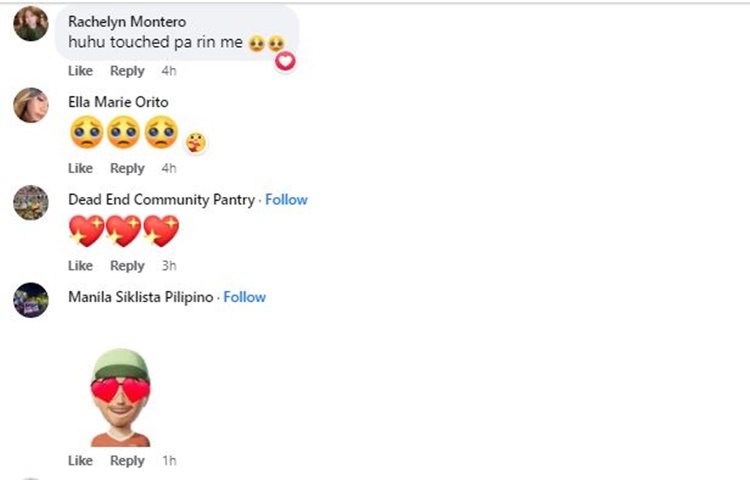Like Rachelyn Montero's comment

click(80, 71)
